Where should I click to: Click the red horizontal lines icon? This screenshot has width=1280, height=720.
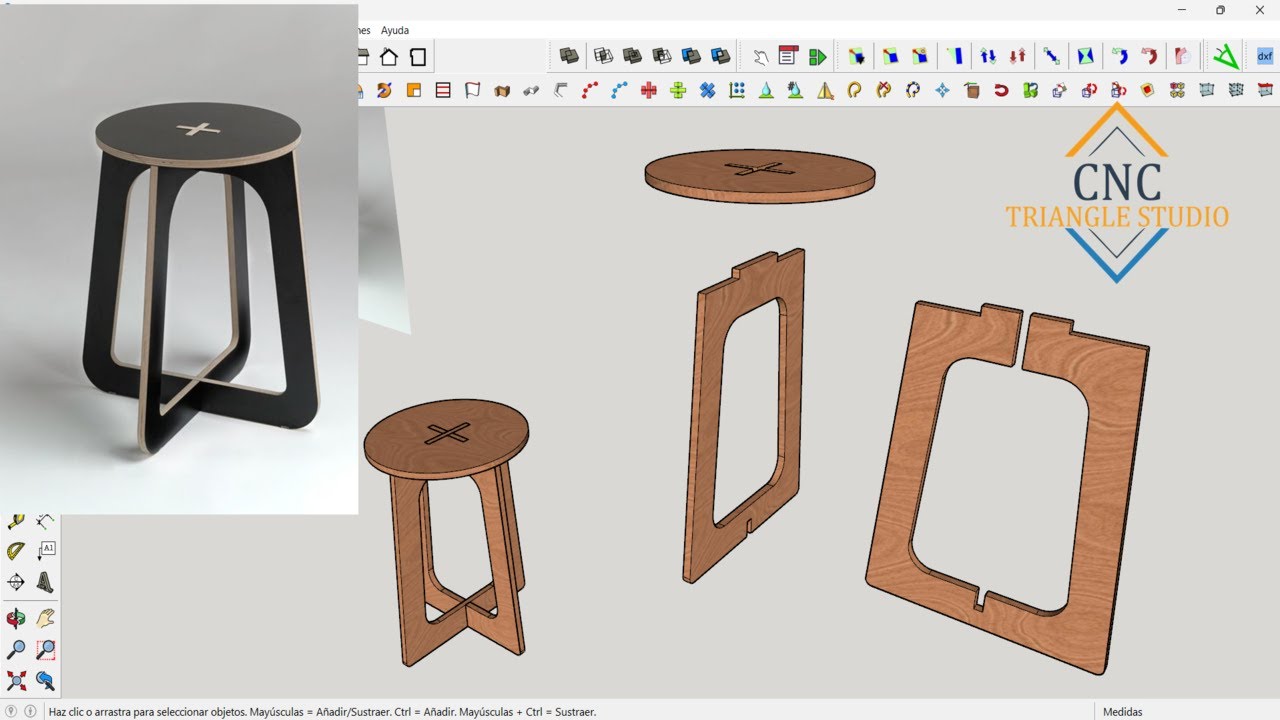click(x=443, y=90)
